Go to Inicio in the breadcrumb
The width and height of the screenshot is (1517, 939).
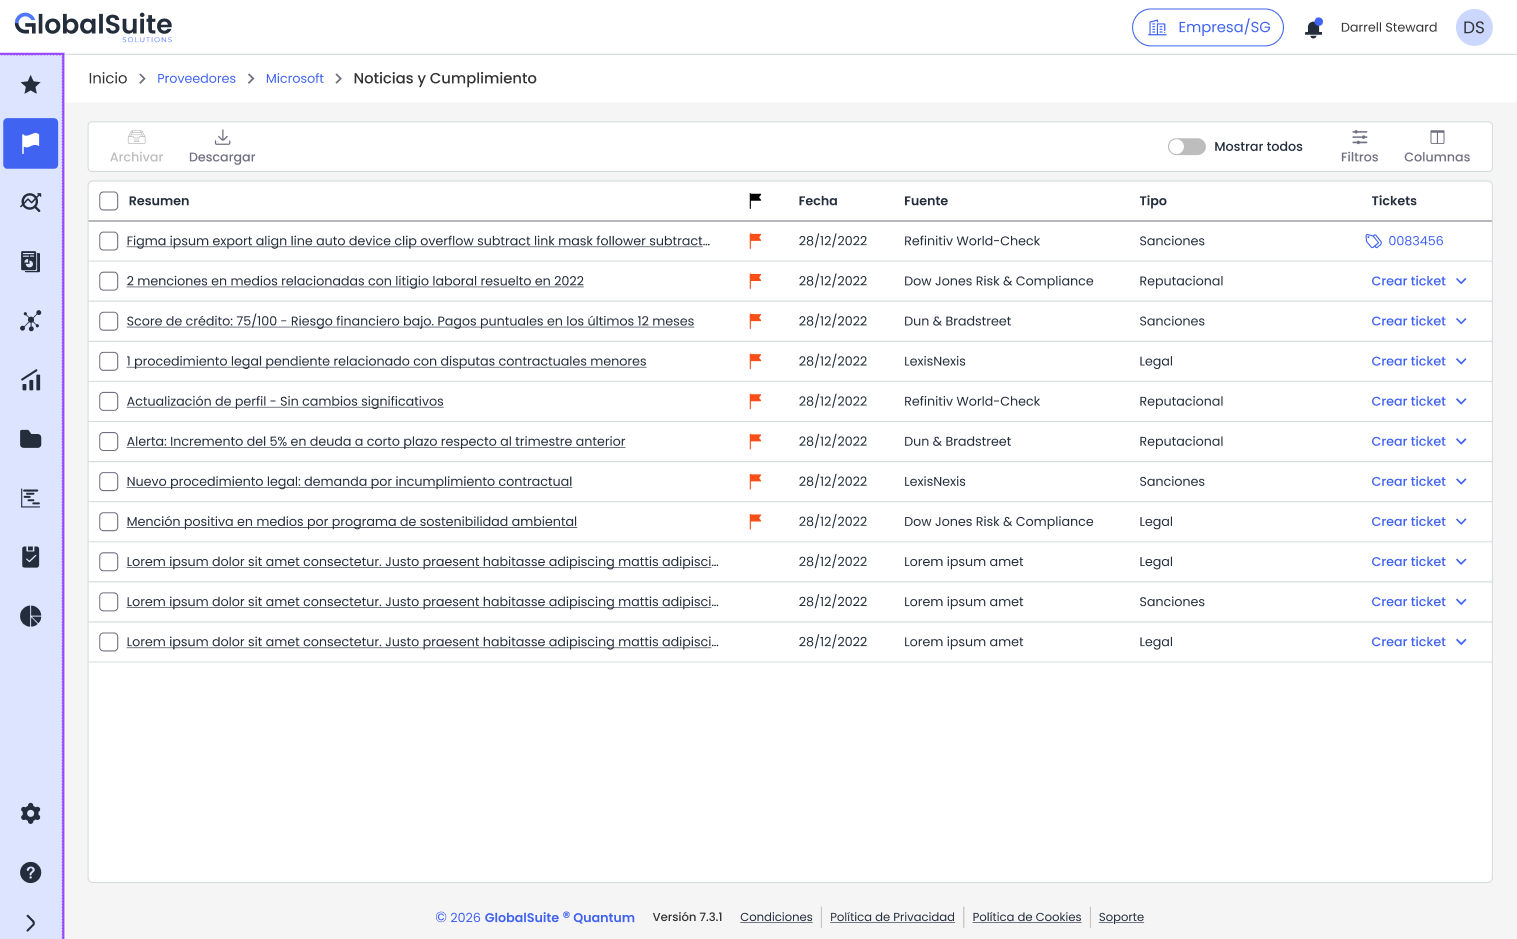[x=108, y=78]
